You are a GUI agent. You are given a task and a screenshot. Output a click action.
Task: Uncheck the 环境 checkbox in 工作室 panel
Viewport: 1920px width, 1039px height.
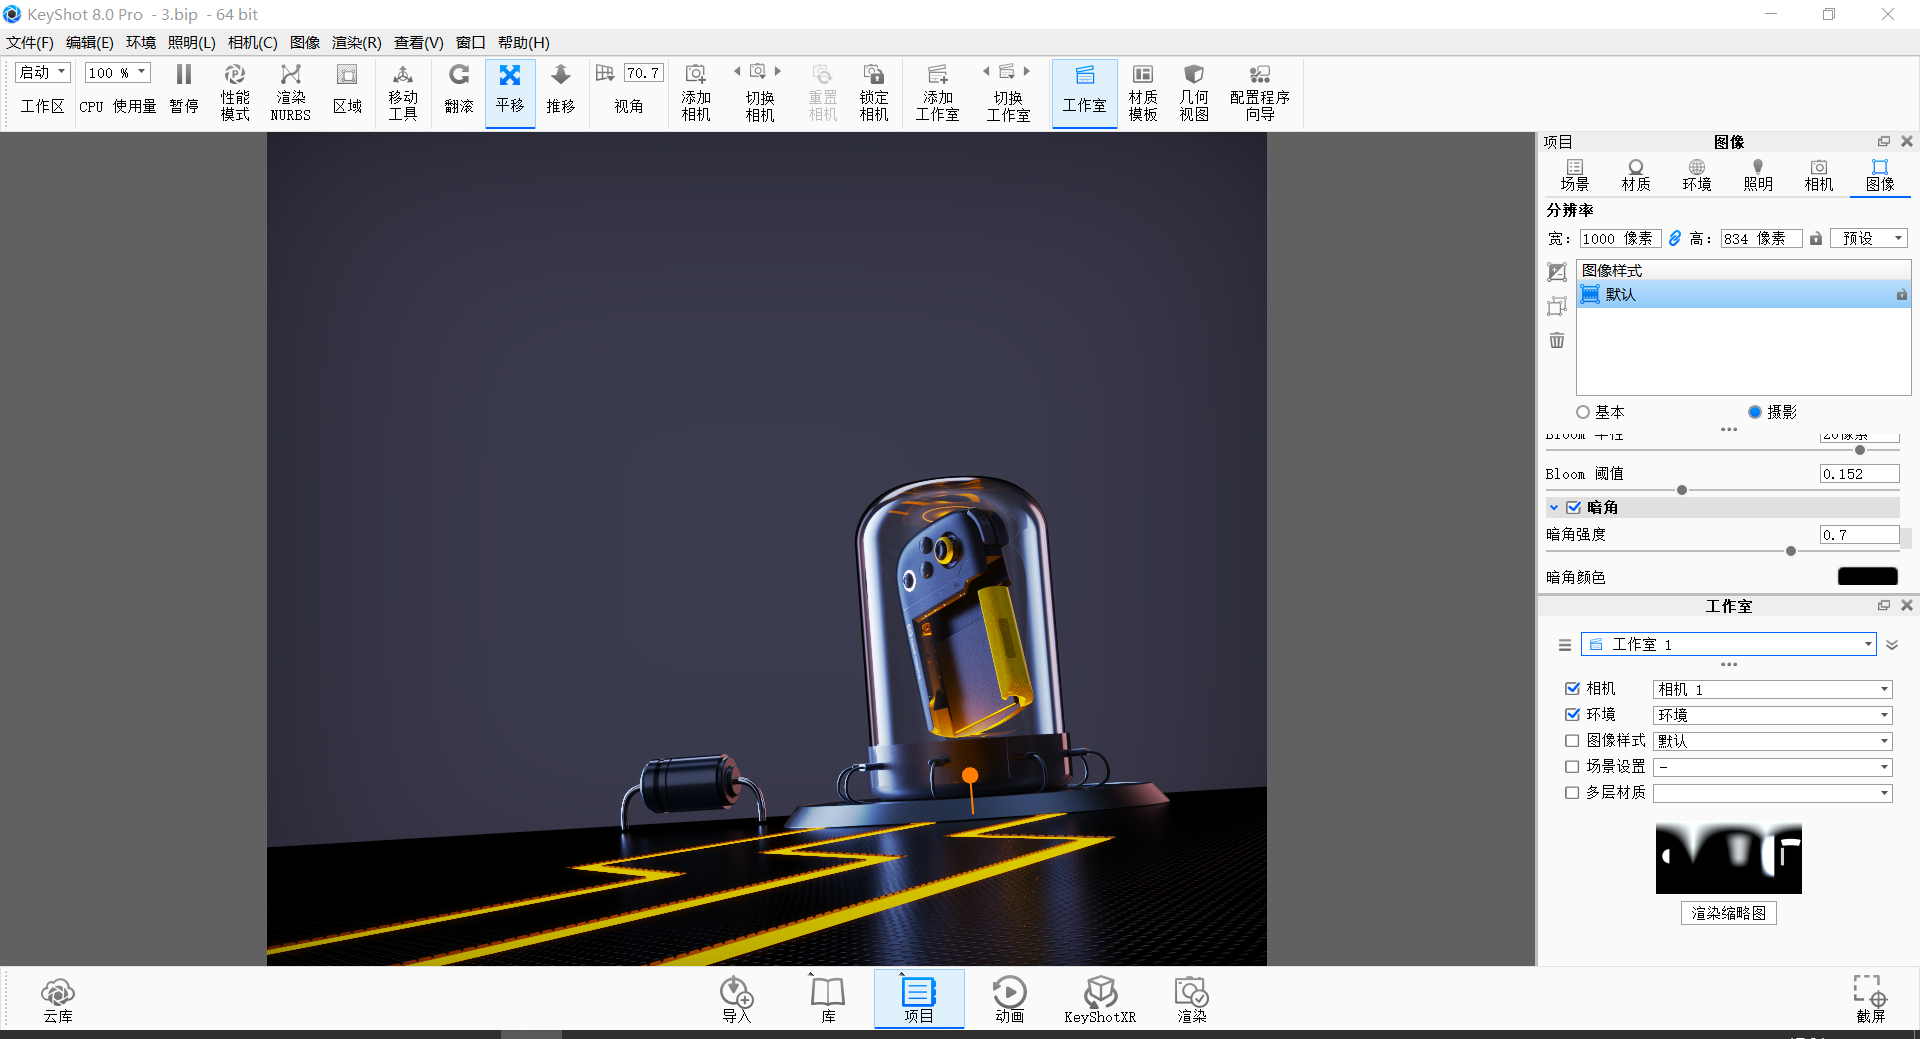coord(1571,714)
